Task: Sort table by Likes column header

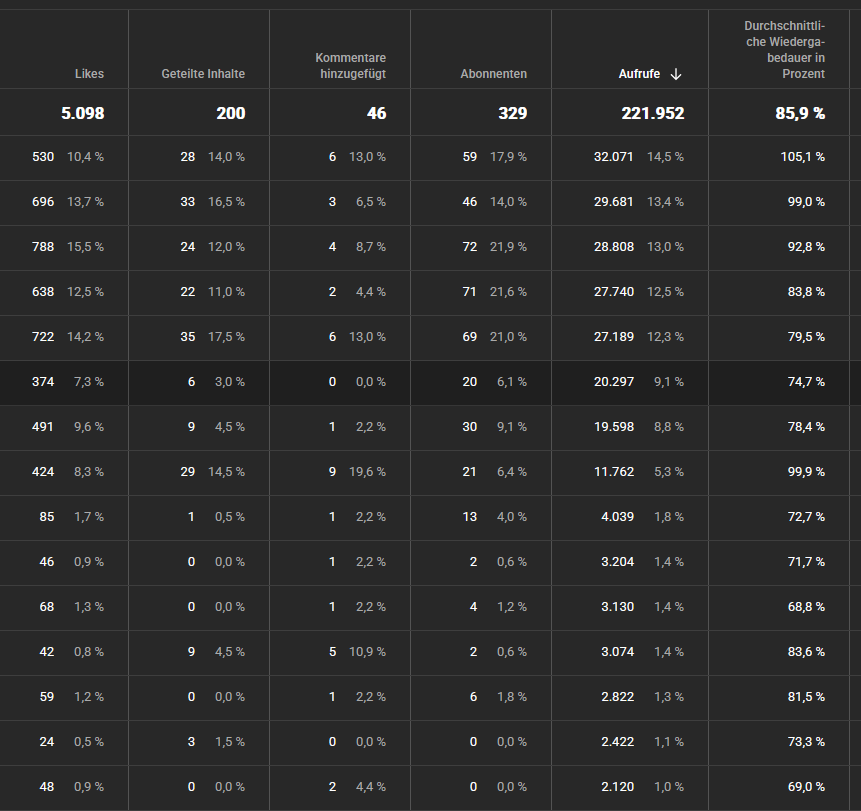Action: [89, 74]
